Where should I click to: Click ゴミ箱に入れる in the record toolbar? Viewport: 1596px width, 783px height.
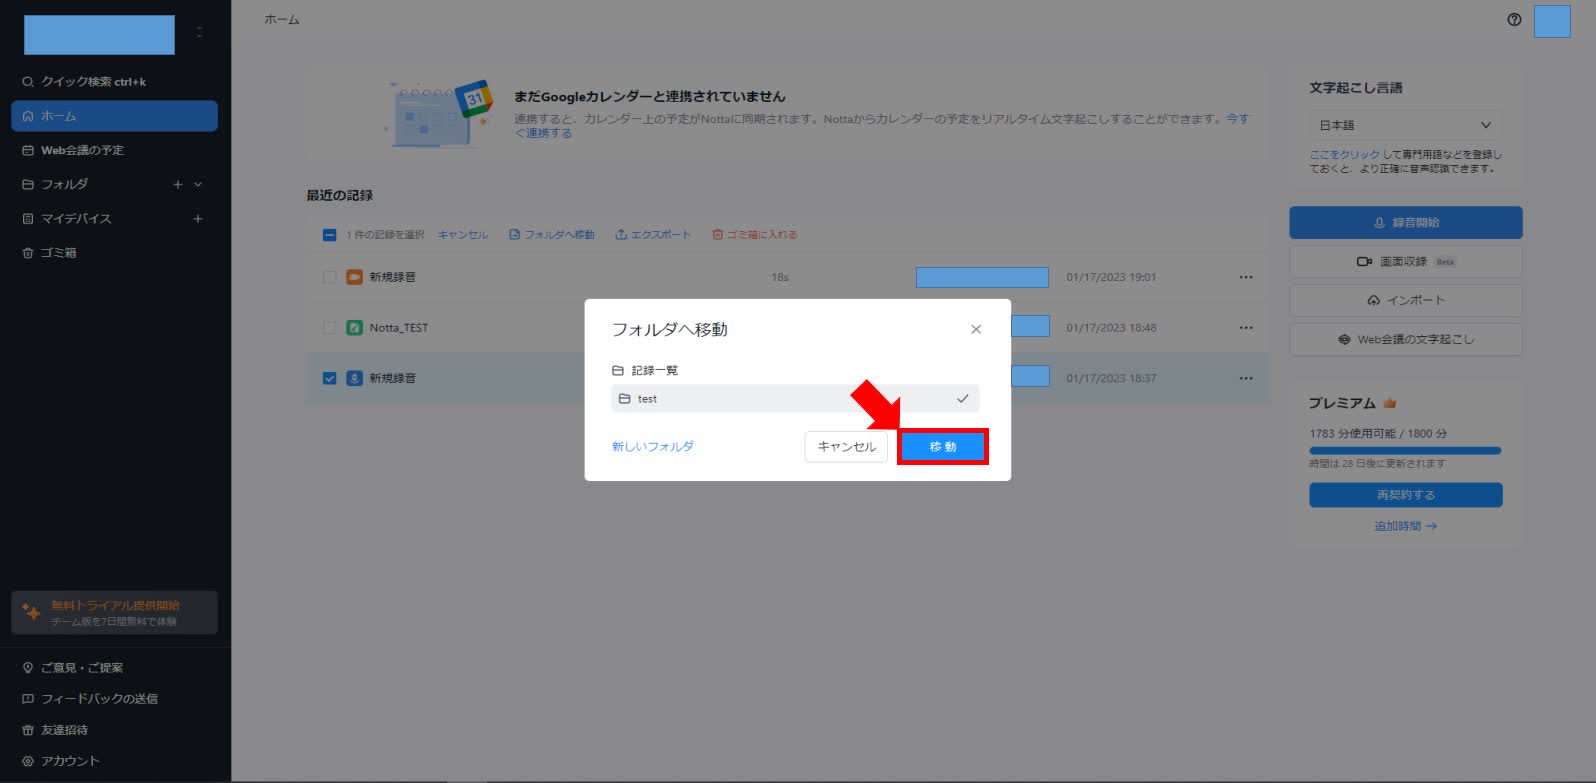coord(755,235)
